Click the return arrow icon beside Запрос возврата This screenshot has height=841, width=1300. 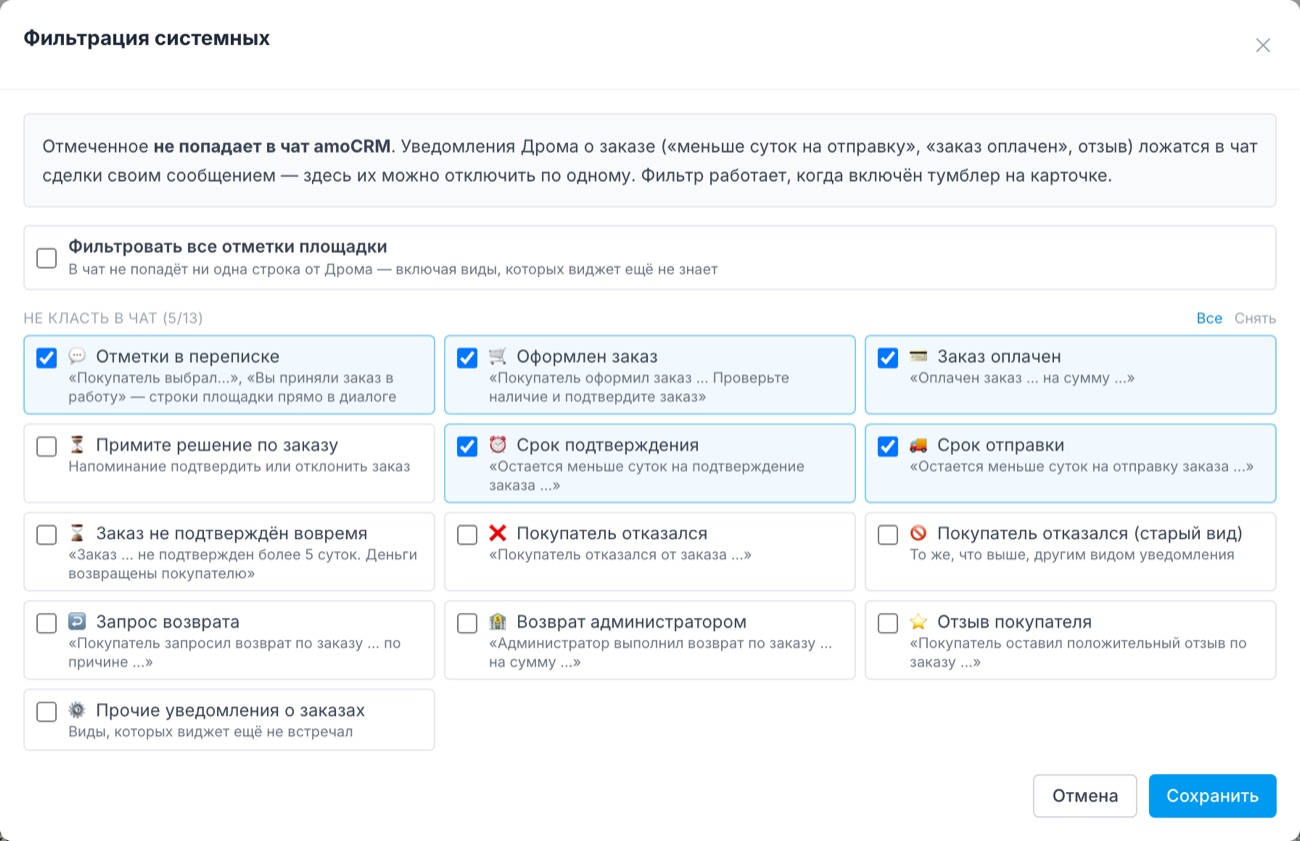(77, 622)
